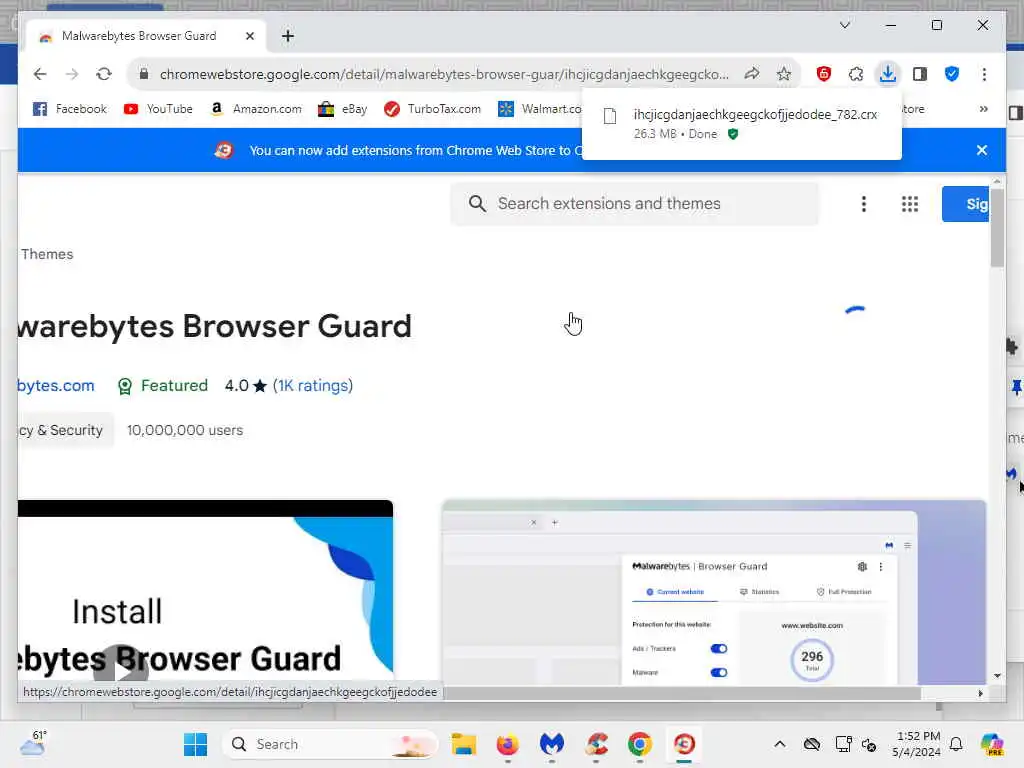
Task: Expand the hidden bookmarks overflow chevron
Action: pyautogui.click(x=984, y=109)
